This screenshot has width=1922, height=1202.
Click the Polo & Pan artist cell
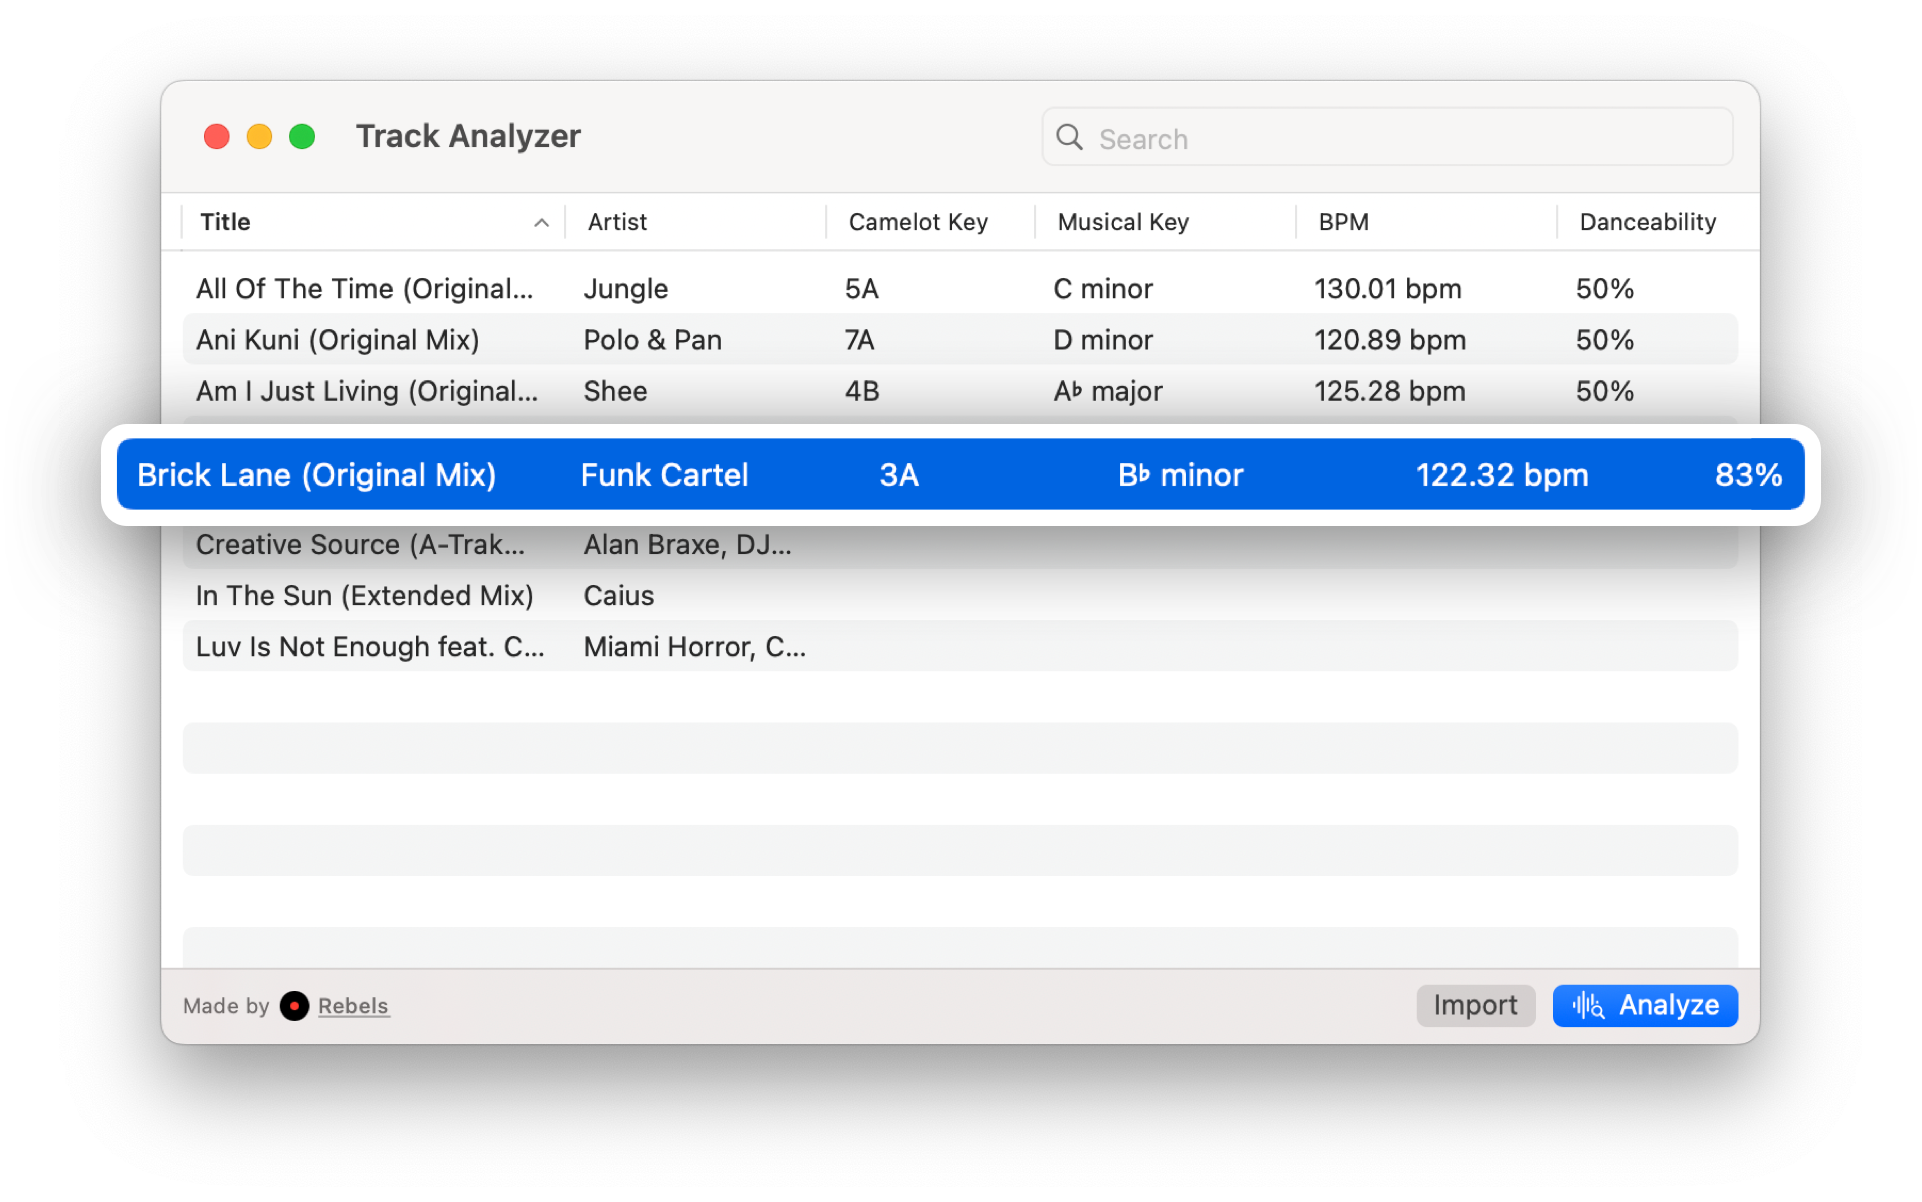pos(652,340)
